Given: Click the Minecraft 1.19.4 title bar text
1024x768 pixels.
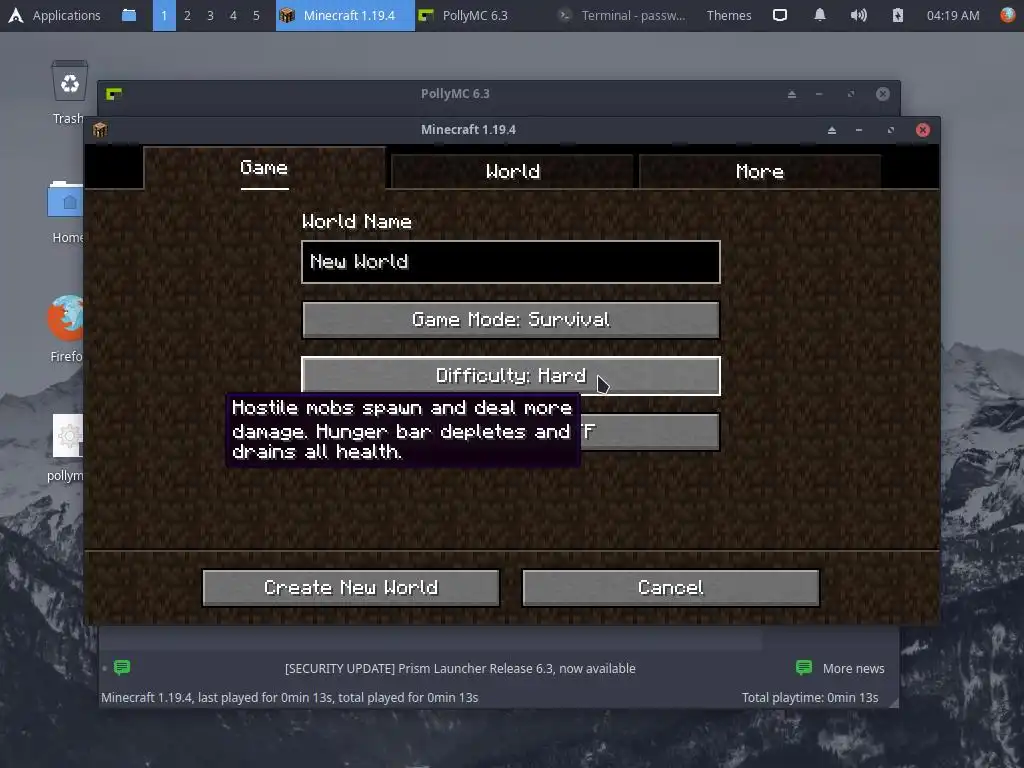Looking at the screenshot, I should [468, 129].
